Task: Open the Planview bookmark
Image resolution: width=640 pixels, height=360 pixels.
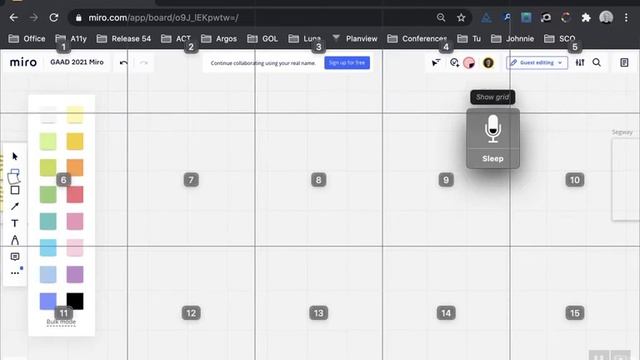Action: [355, 39]
